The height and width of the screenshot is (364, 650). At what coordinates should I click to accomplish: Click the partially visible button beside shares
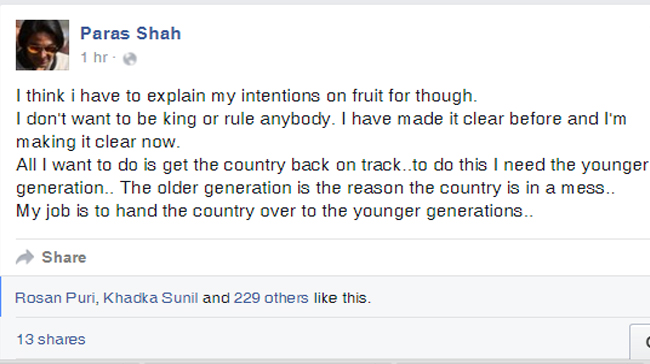pyautogui.click(x=640, y=341)
